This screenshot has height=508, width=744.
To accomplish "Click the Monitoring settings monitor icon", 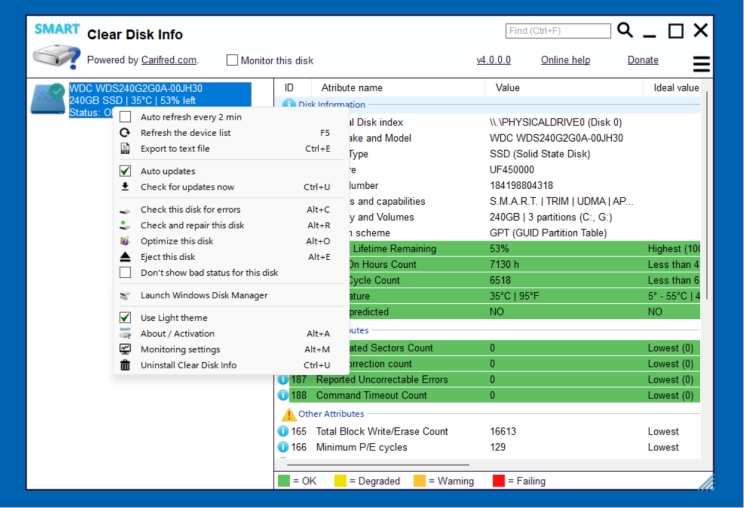I will pos(125,349).
